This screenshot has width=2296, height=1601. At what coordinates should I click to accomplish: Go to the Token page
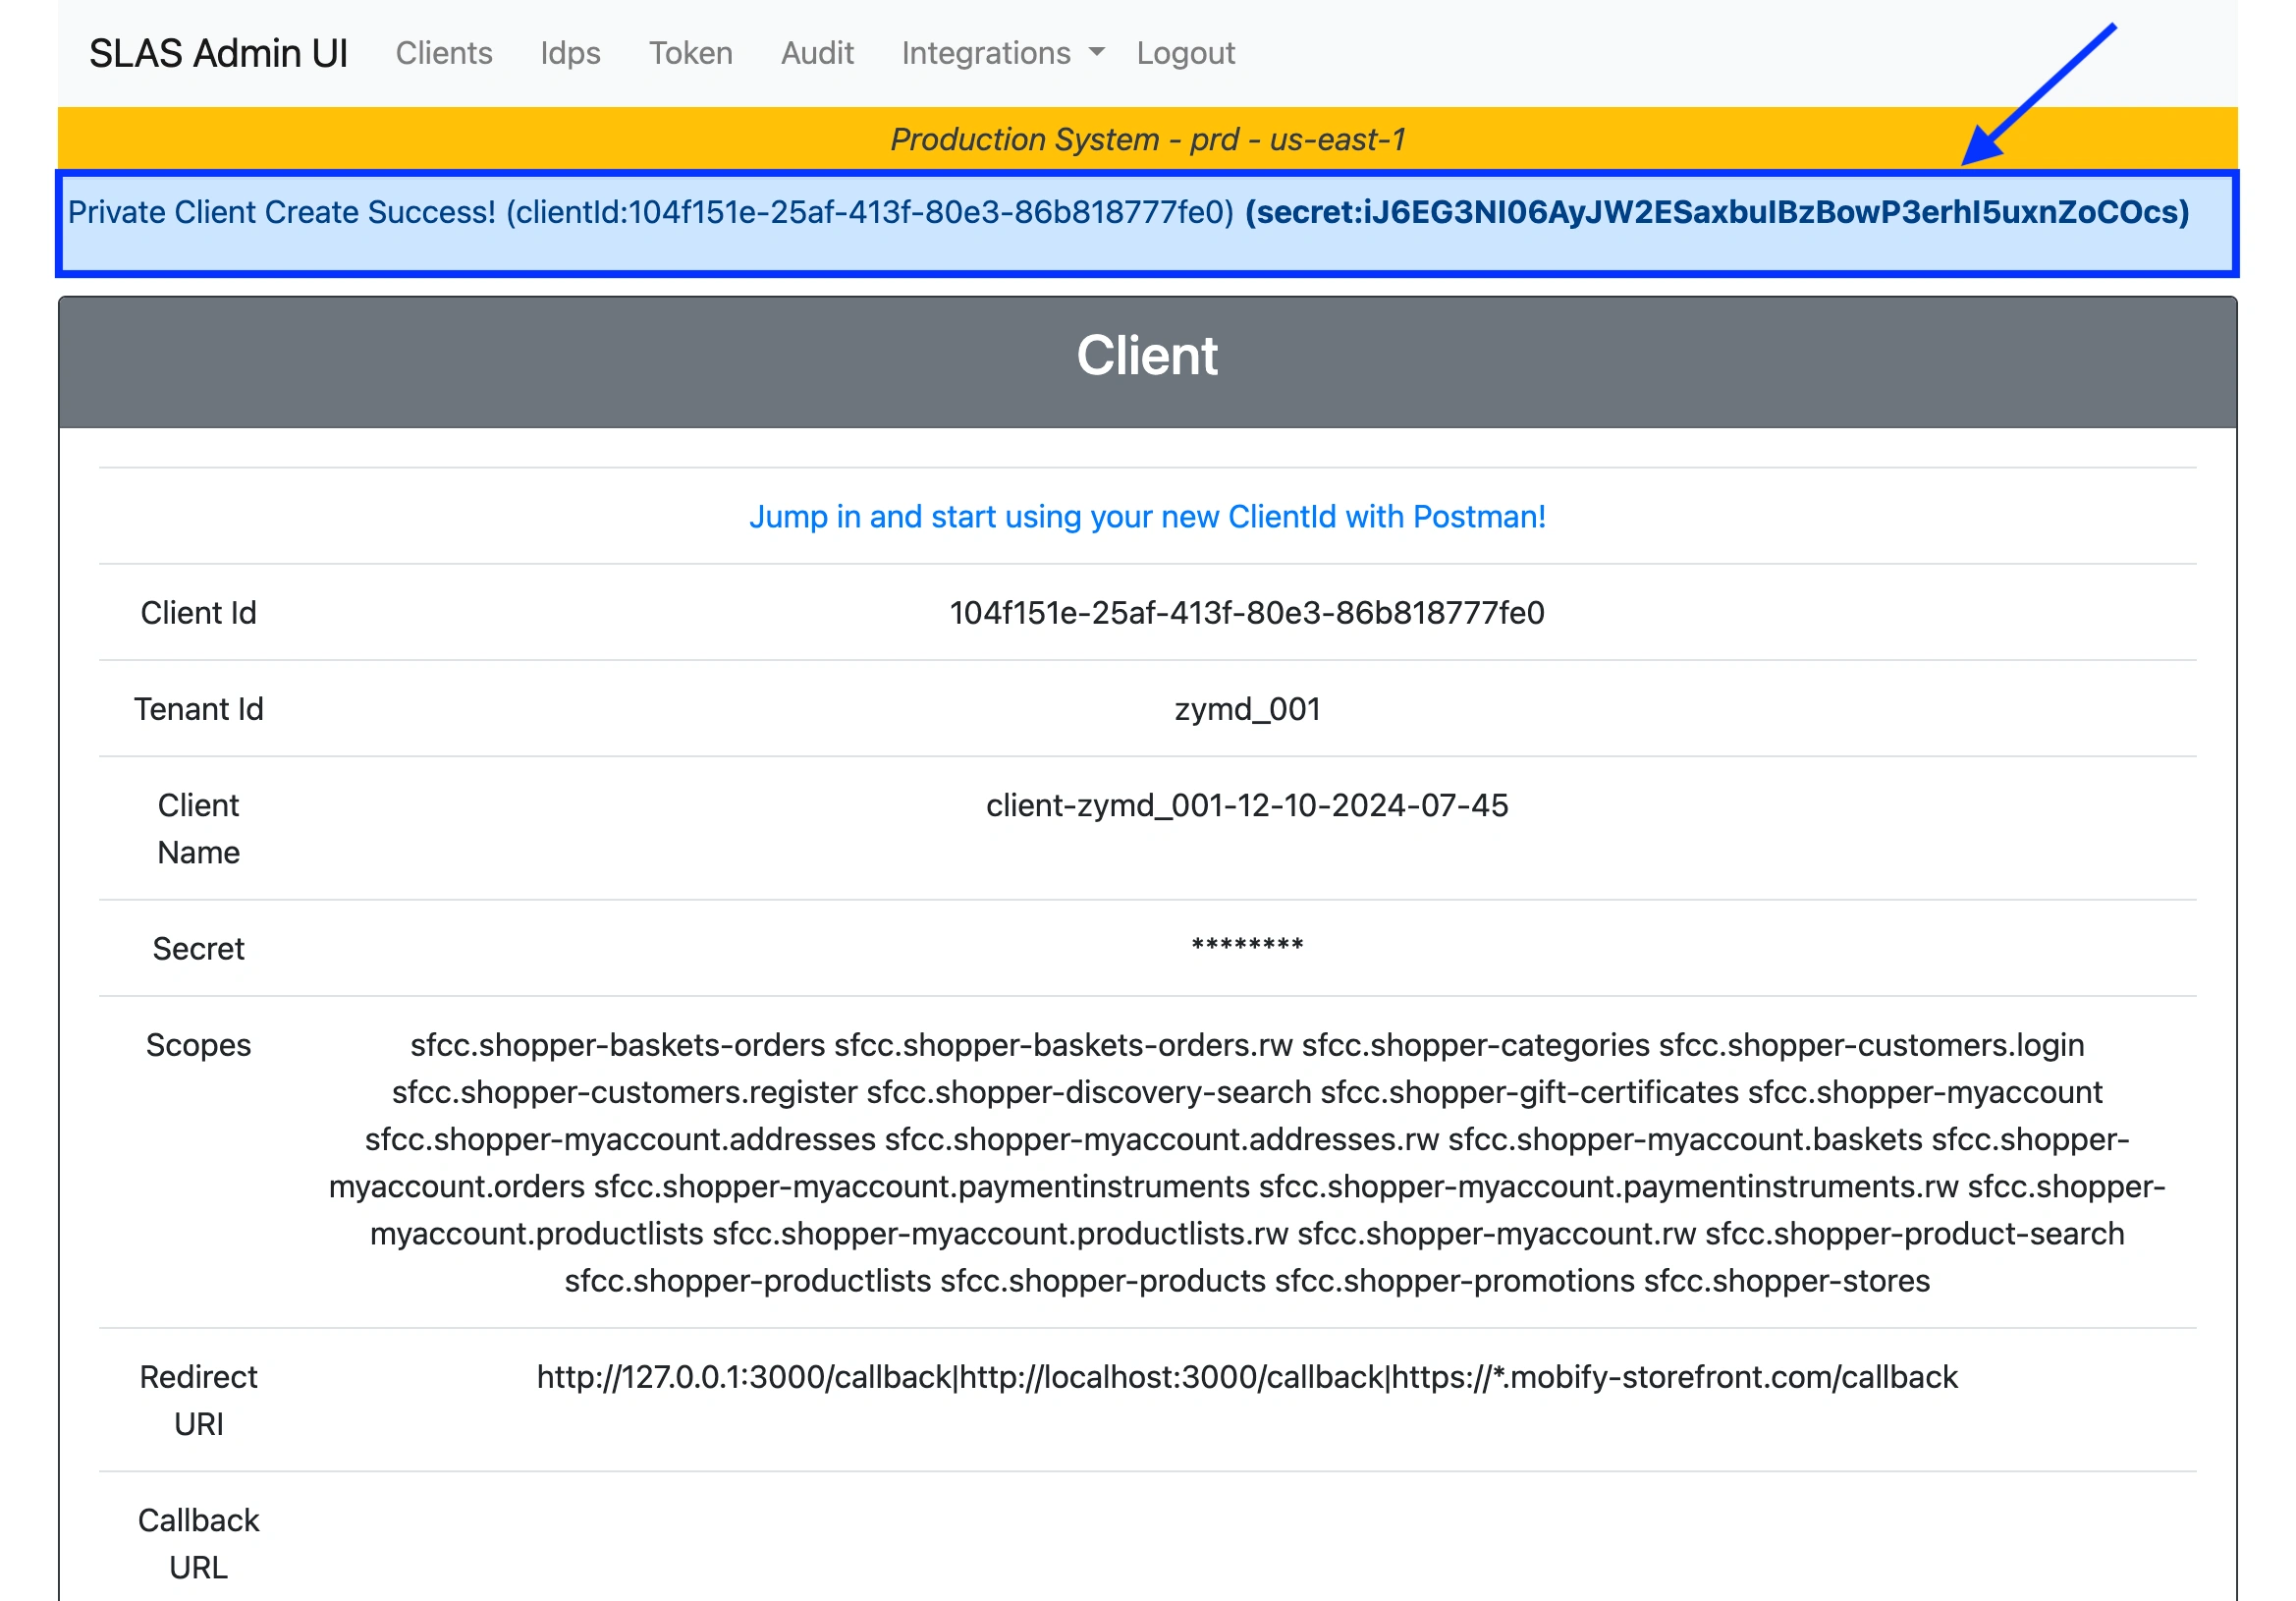690,53
